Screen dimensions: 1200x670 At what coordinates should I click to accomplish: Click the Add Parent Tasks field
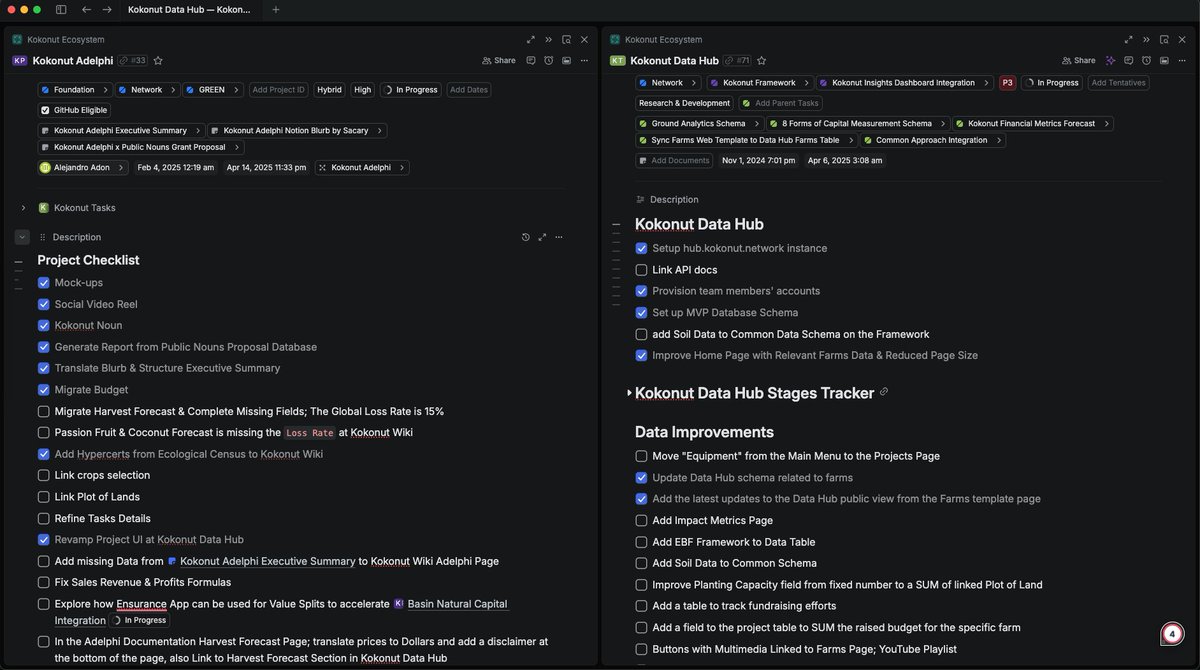coord(780,103)
